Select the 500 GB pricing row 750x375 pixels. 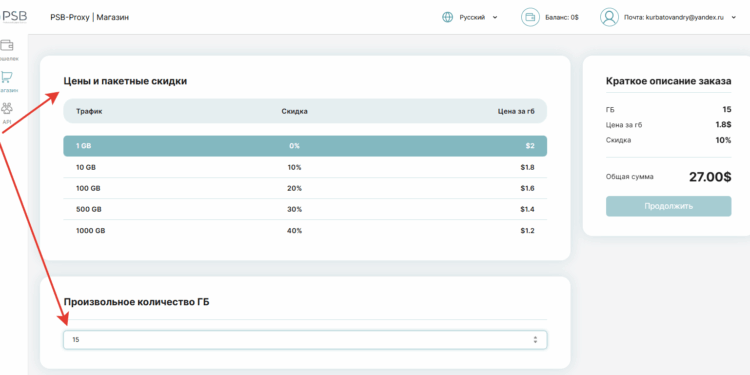305,210
